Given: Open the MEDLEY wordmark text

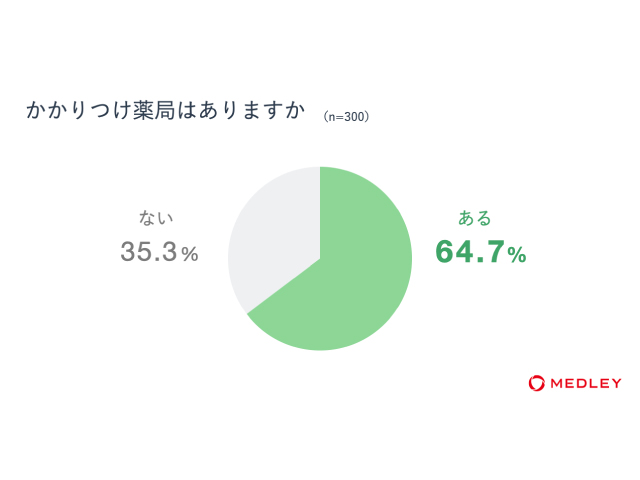Looking at the screenshot, I should 586,383.
